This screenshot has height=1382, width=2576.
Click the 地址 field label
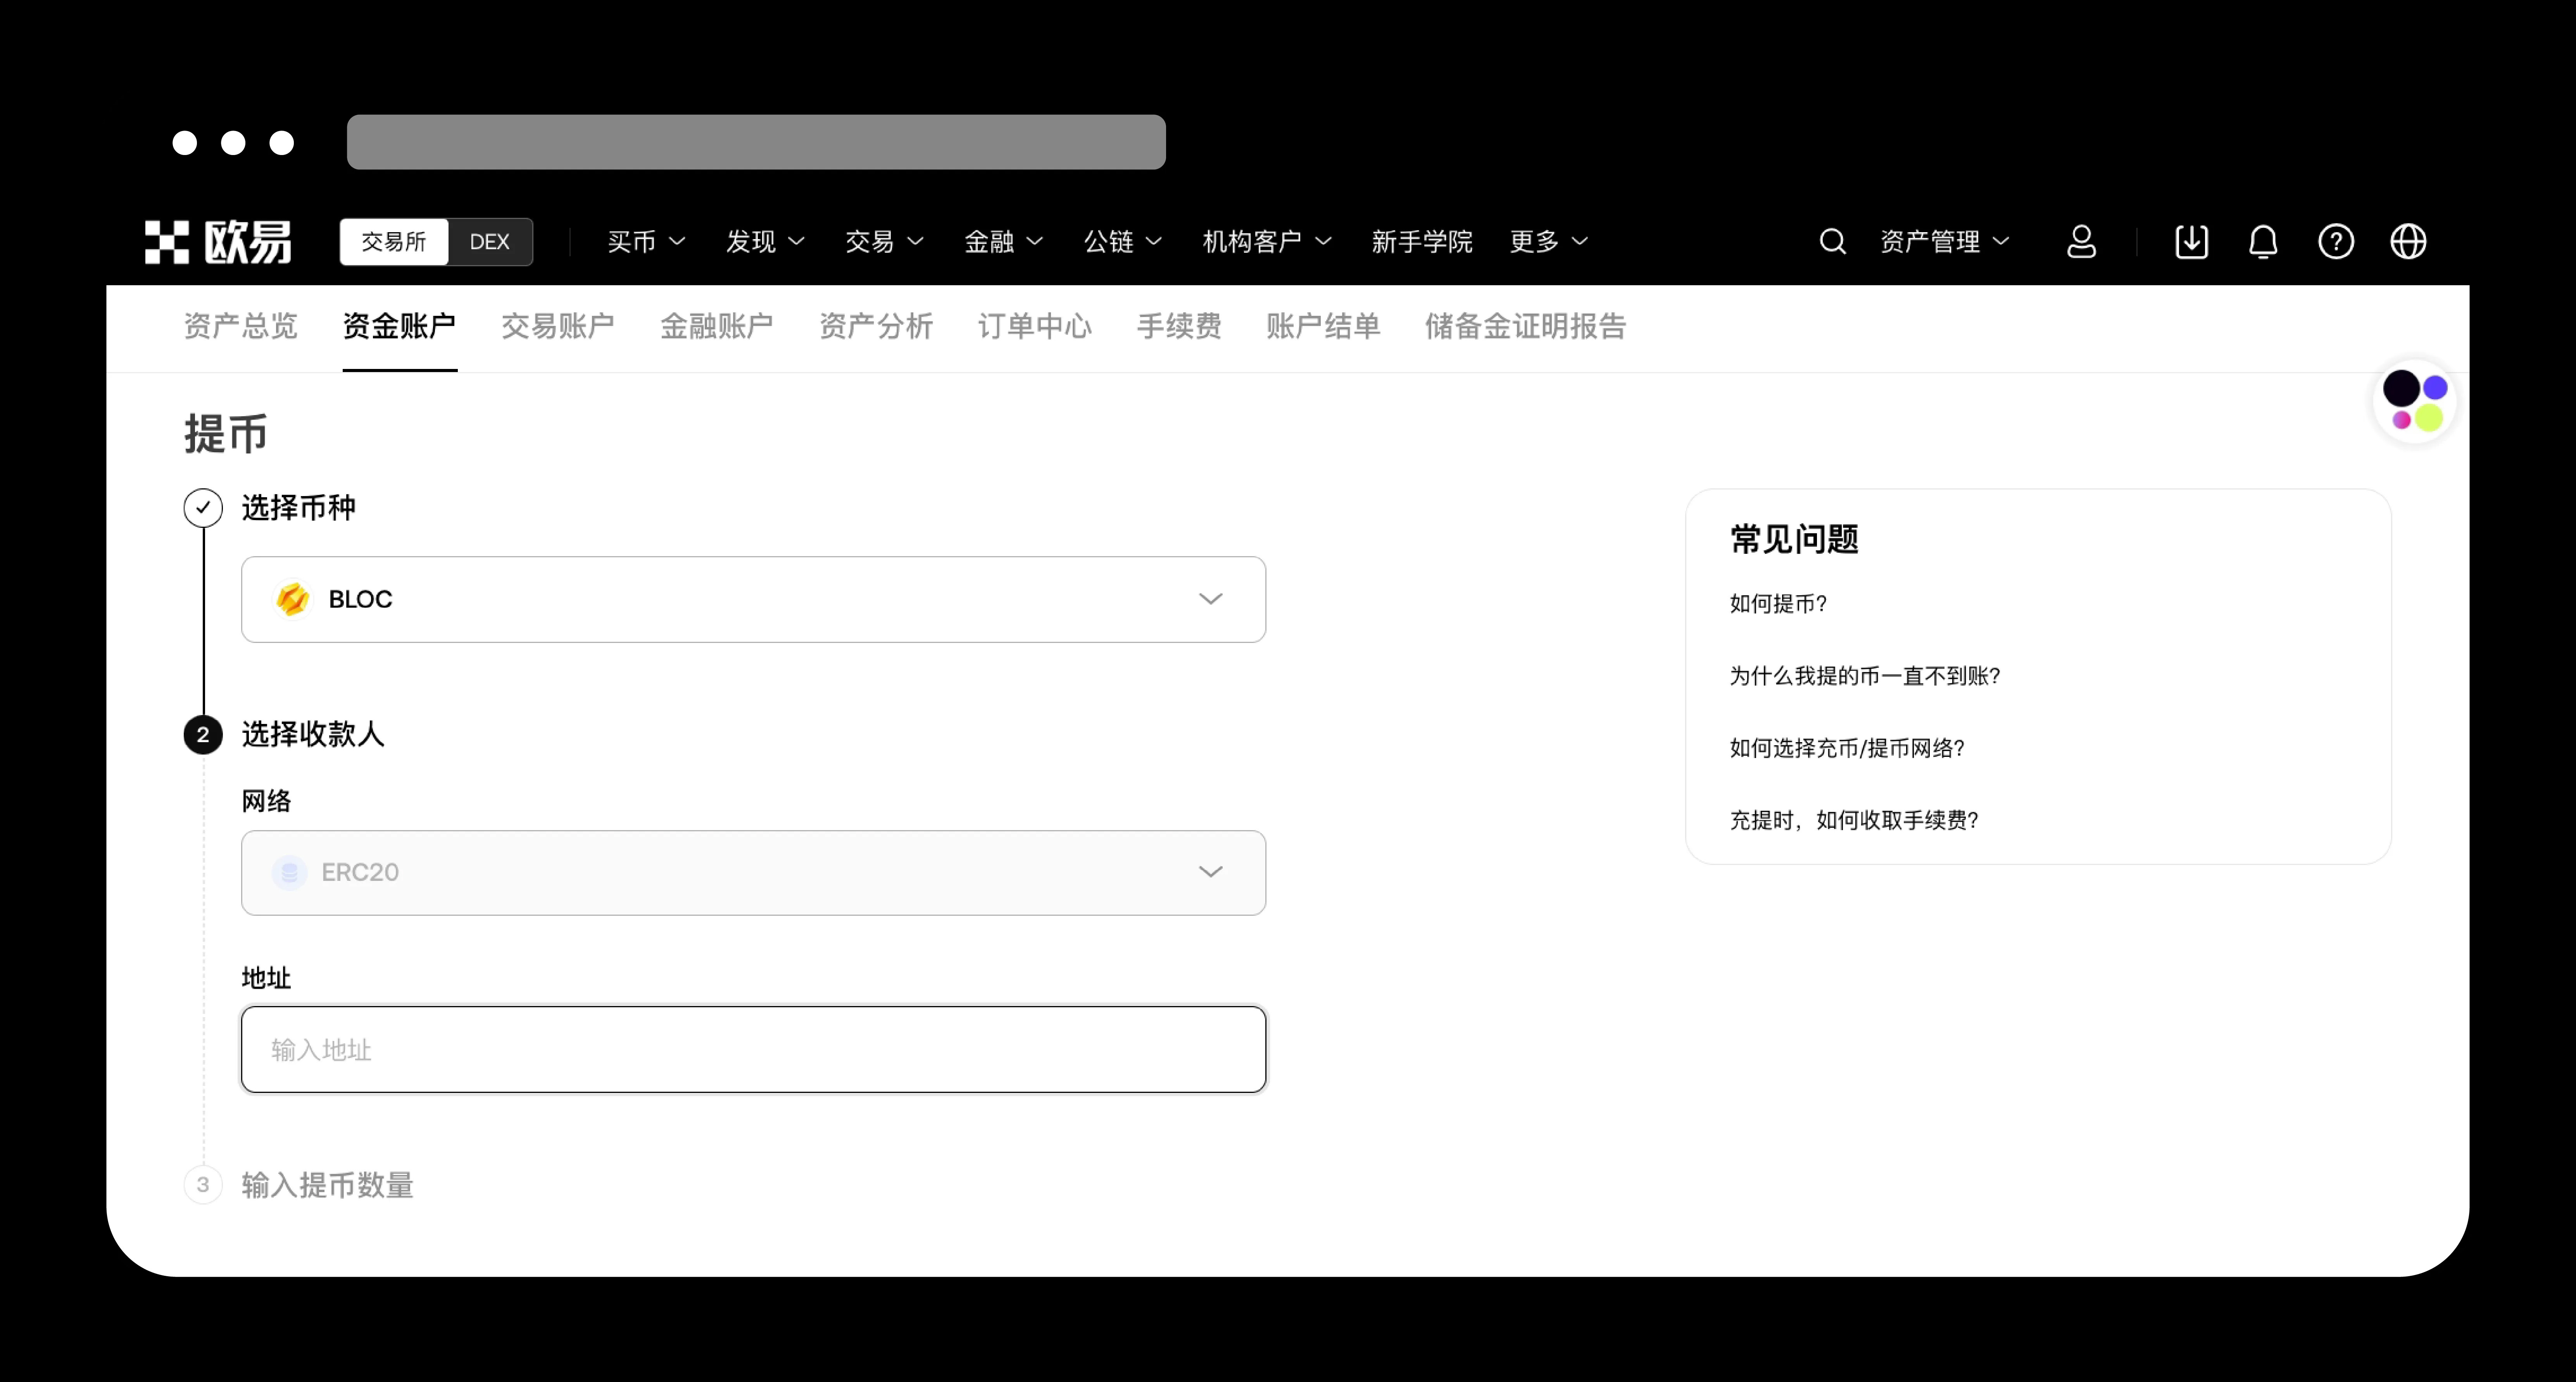coord(266,978)
